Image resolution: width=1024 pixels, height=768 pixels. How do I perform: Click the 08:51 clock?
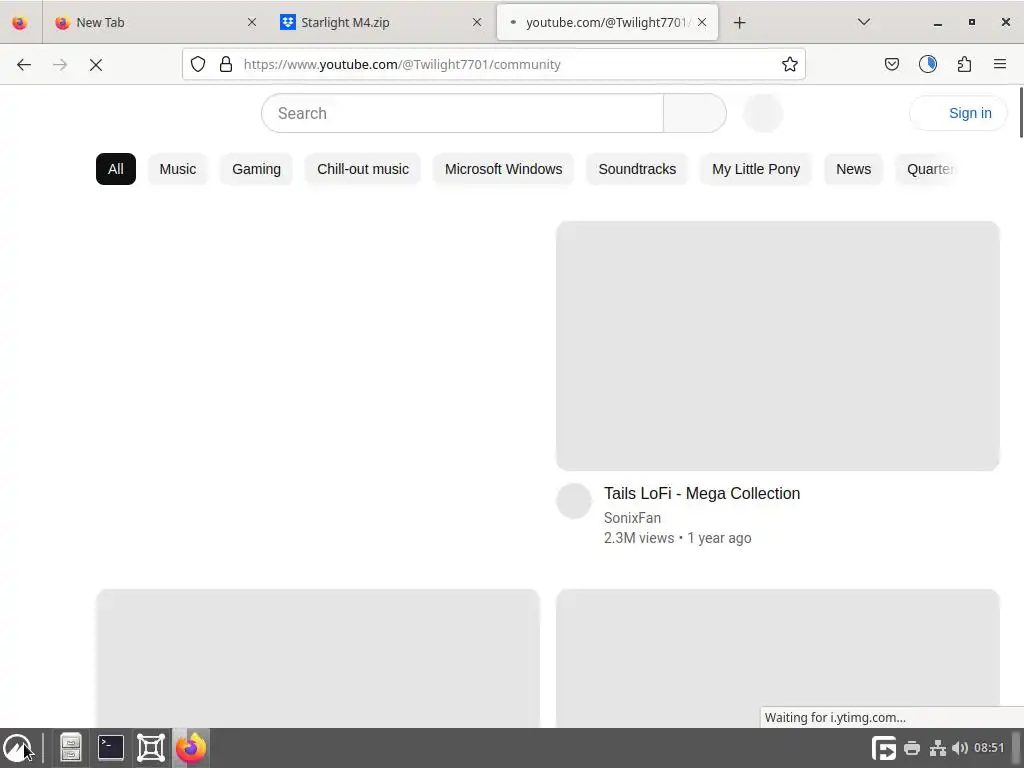pos(989,748)
